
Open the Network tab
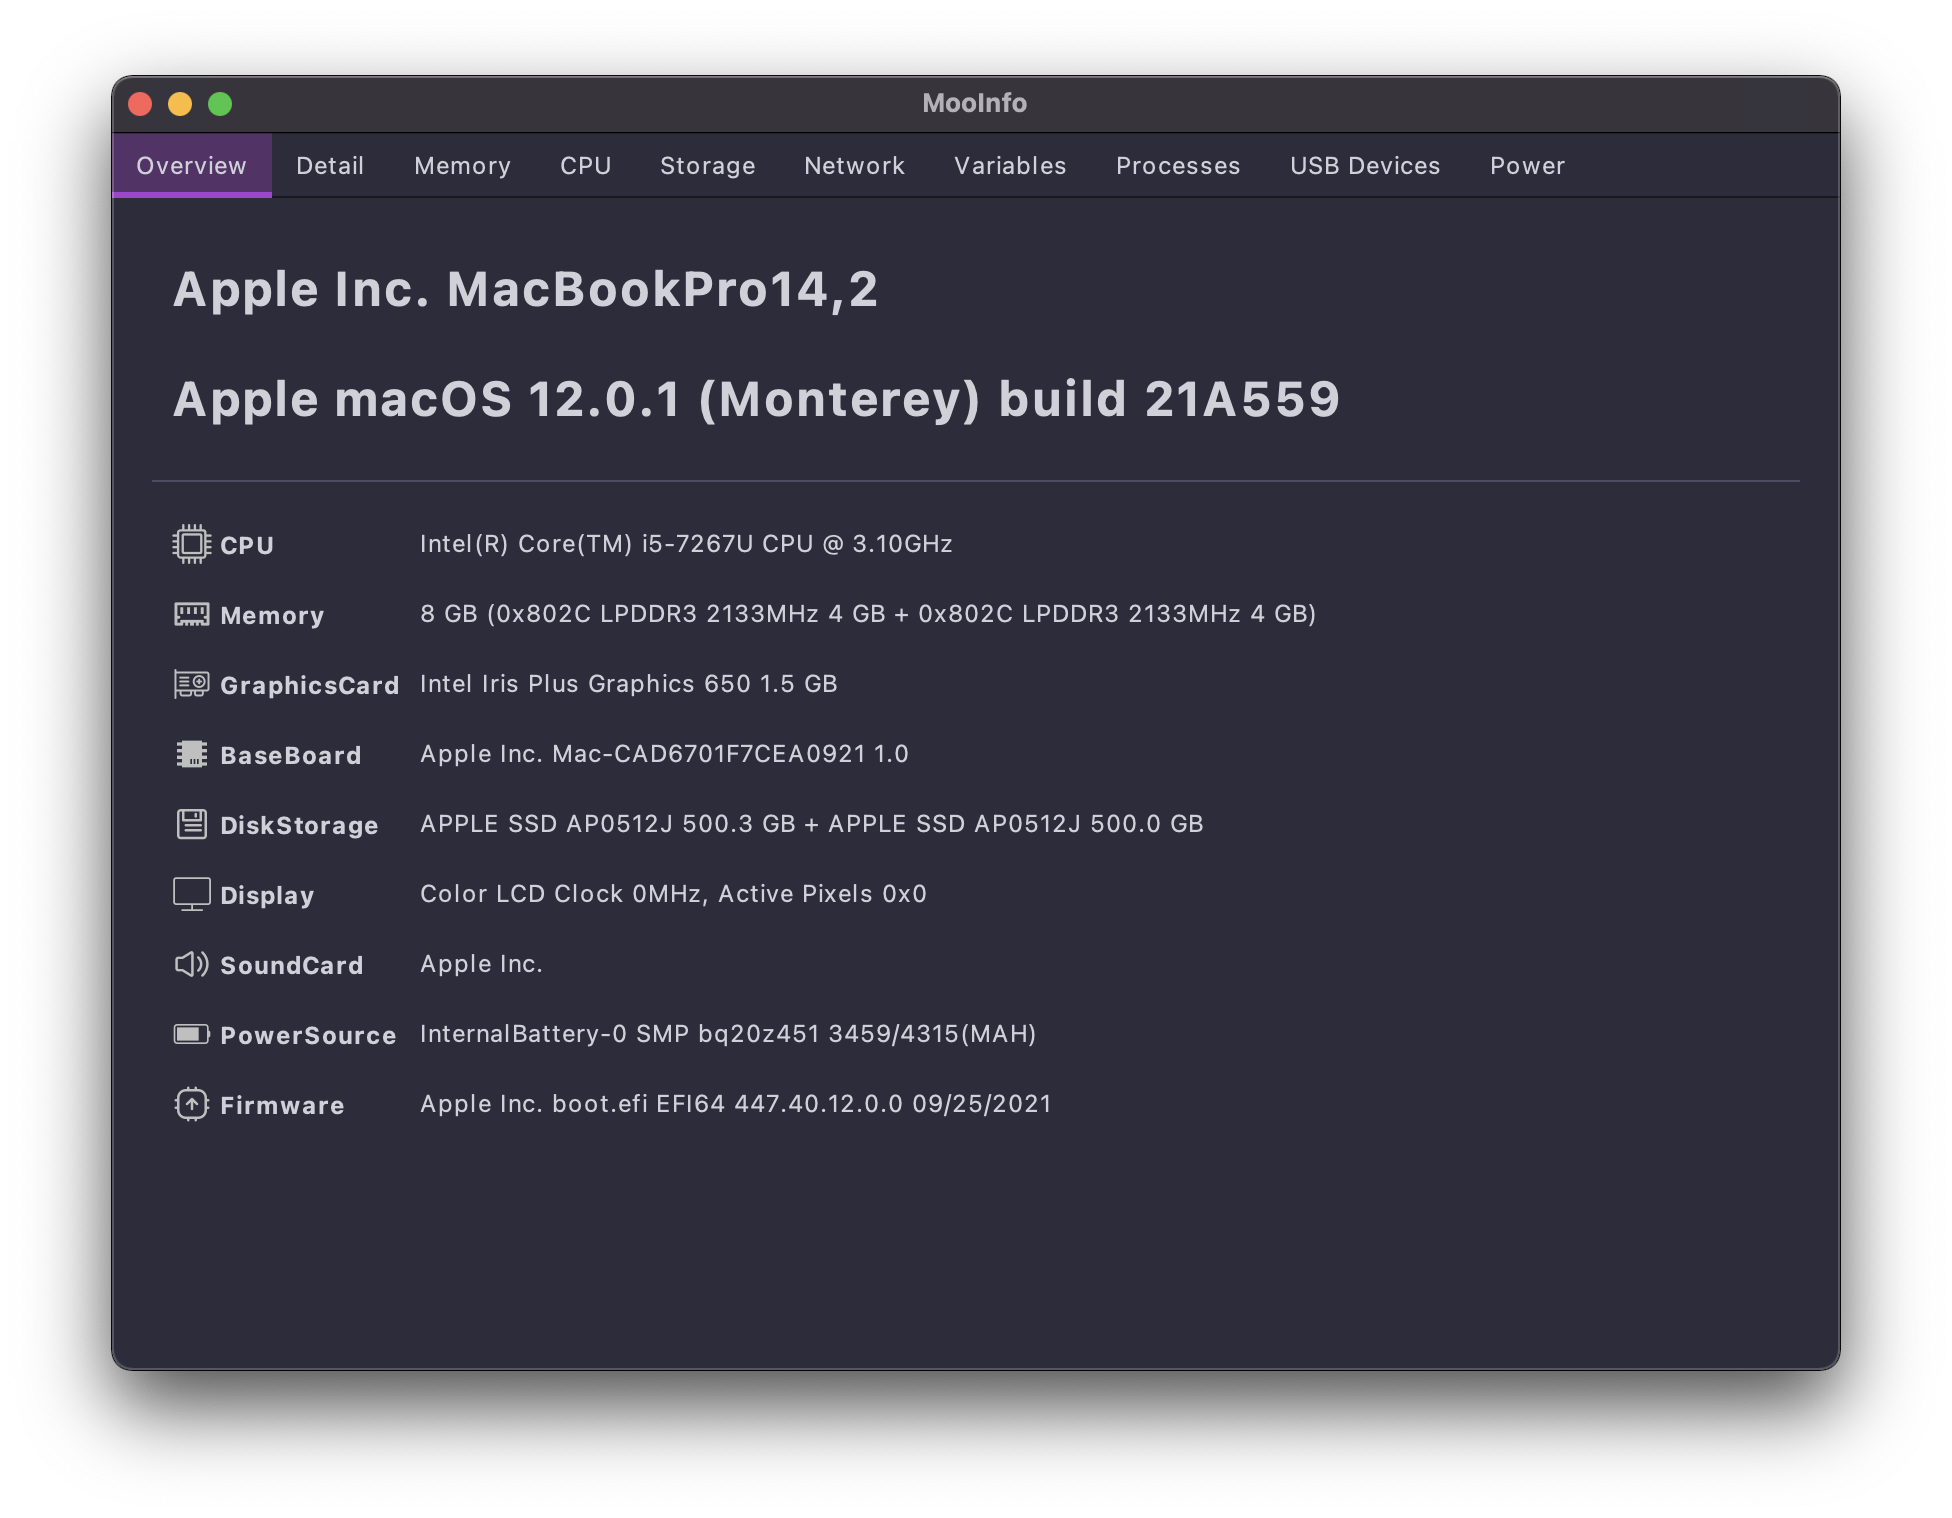click(854, 166)
